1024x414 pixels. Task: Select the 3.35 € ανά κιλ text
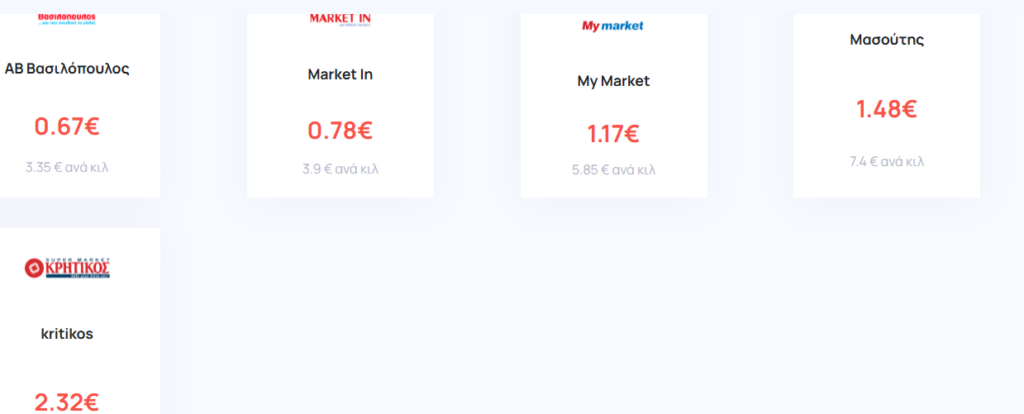click(67, 167)
